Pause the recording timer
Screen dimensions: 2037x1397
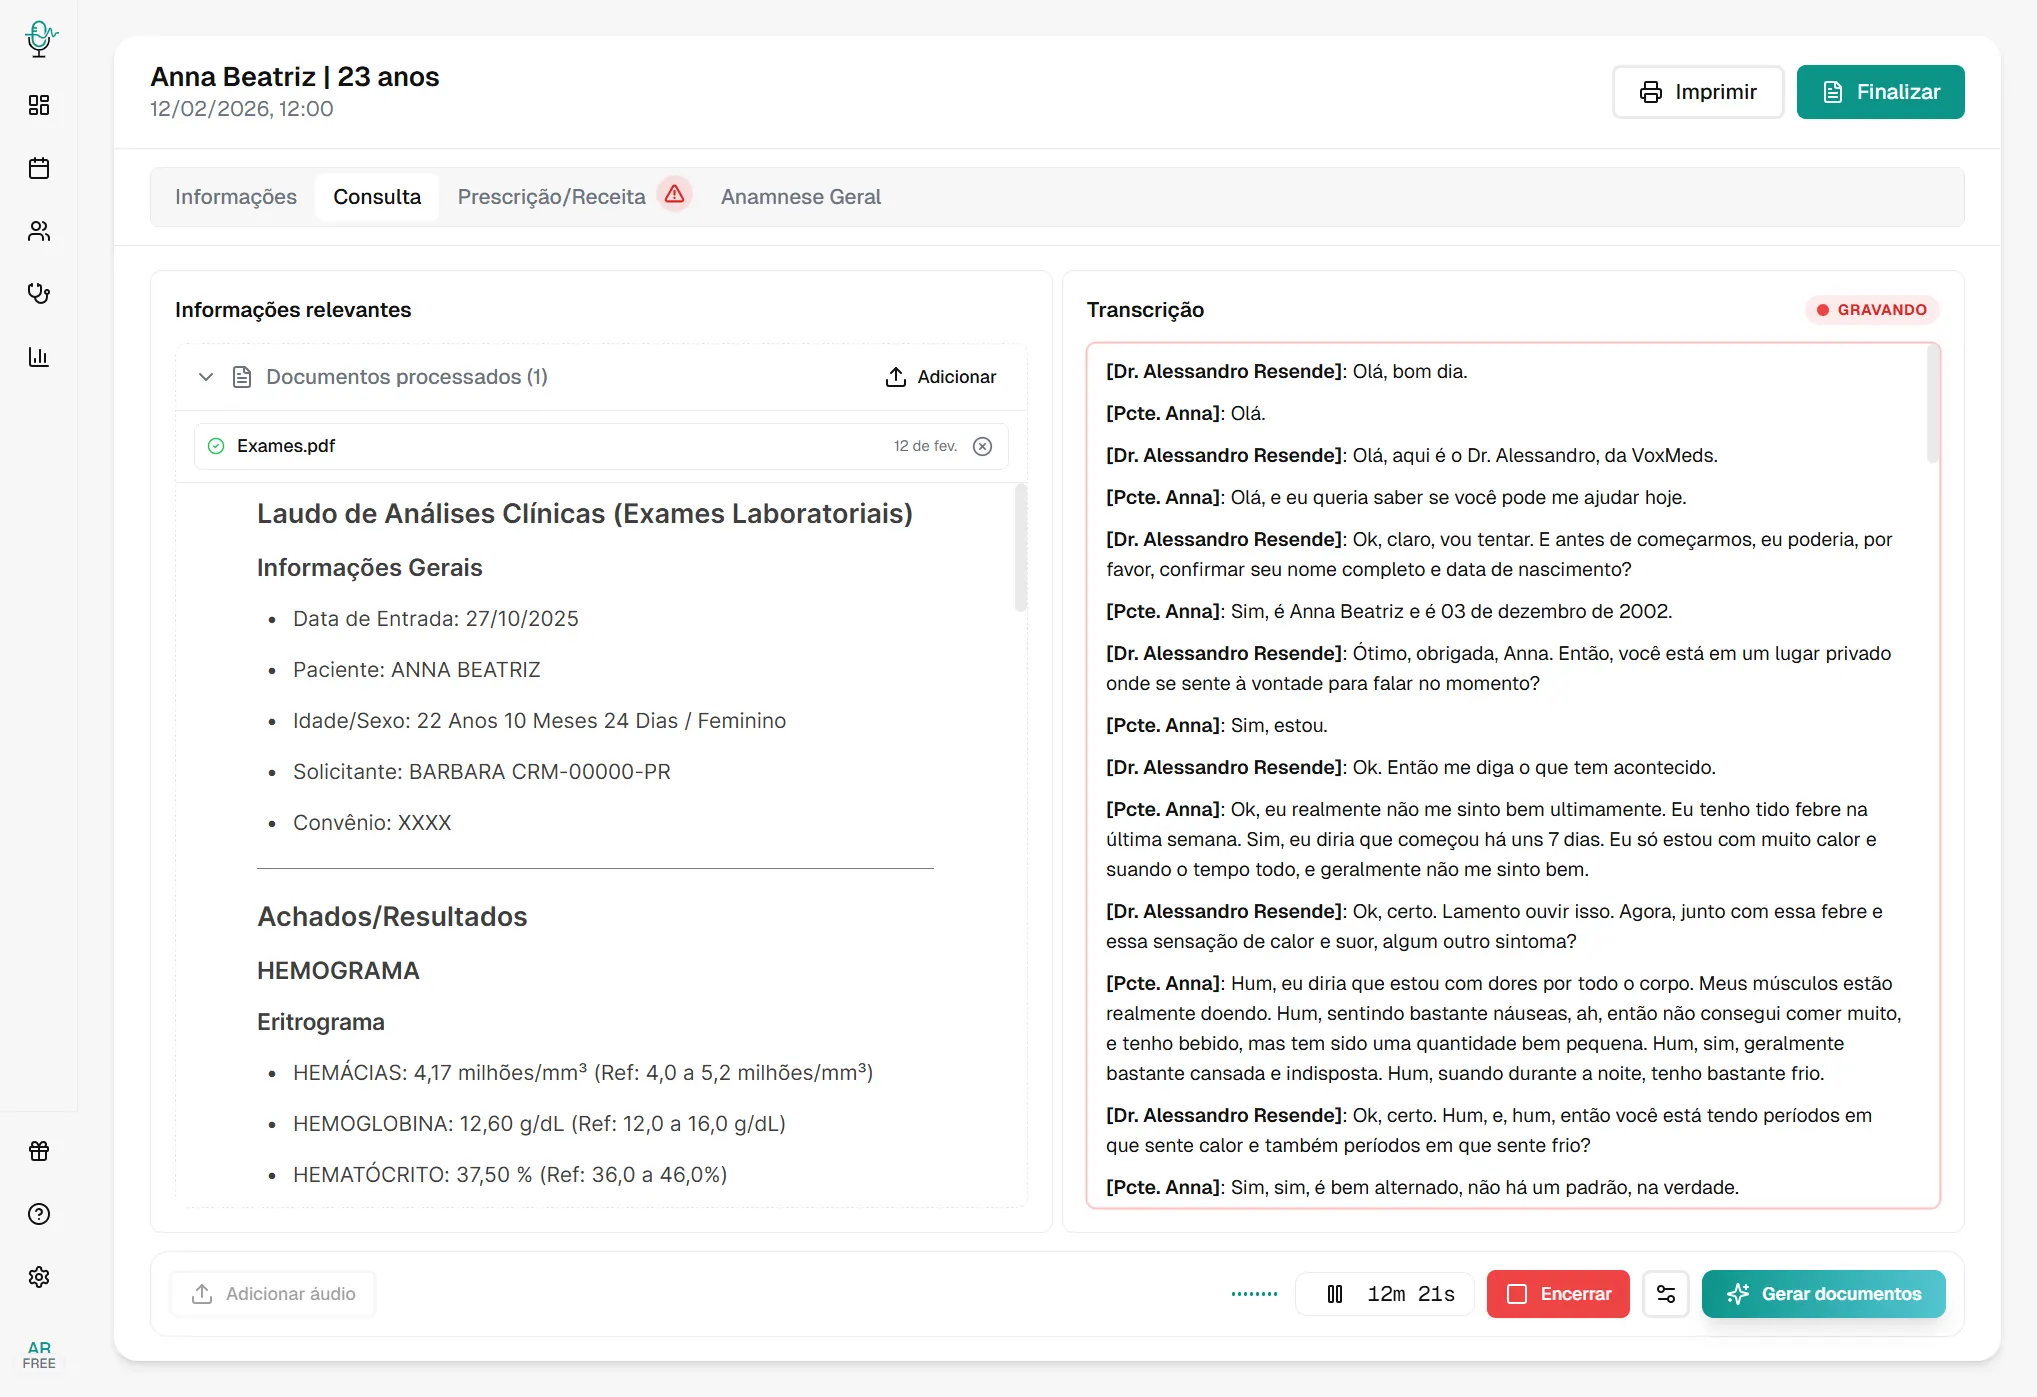[1335, 1293]
